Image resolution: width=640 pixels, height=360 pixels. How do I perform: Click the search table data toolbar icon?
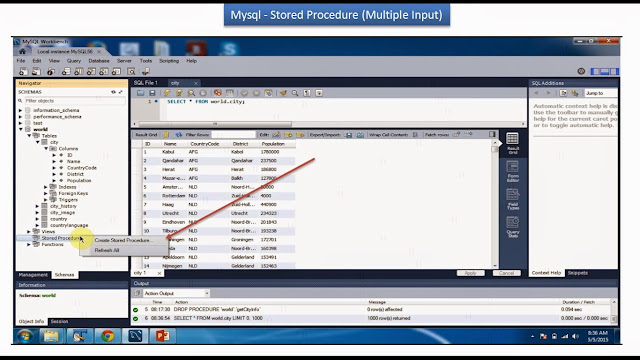(x=131, y=71)
